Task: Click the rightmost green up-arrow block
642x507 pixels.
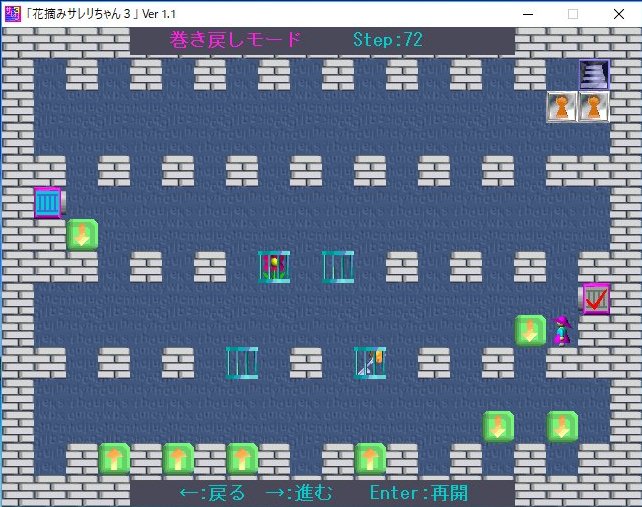Action: coord(370,459)
